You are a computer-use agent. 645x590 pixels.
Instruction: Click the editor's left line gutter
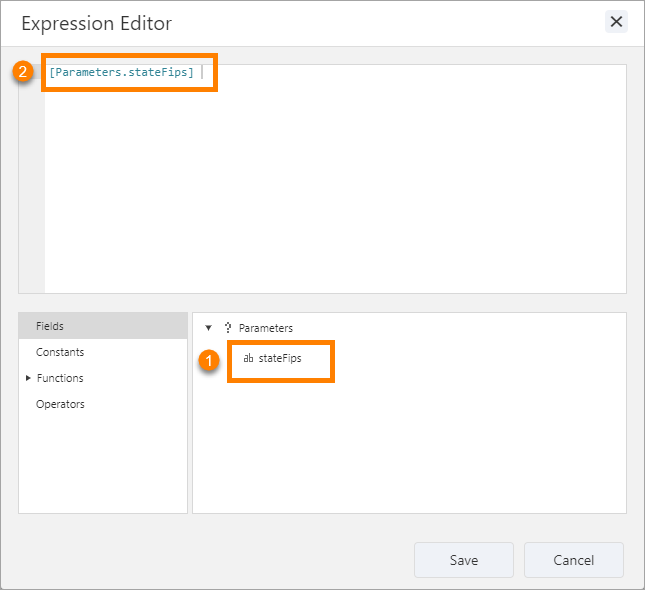tap(32, 180)
